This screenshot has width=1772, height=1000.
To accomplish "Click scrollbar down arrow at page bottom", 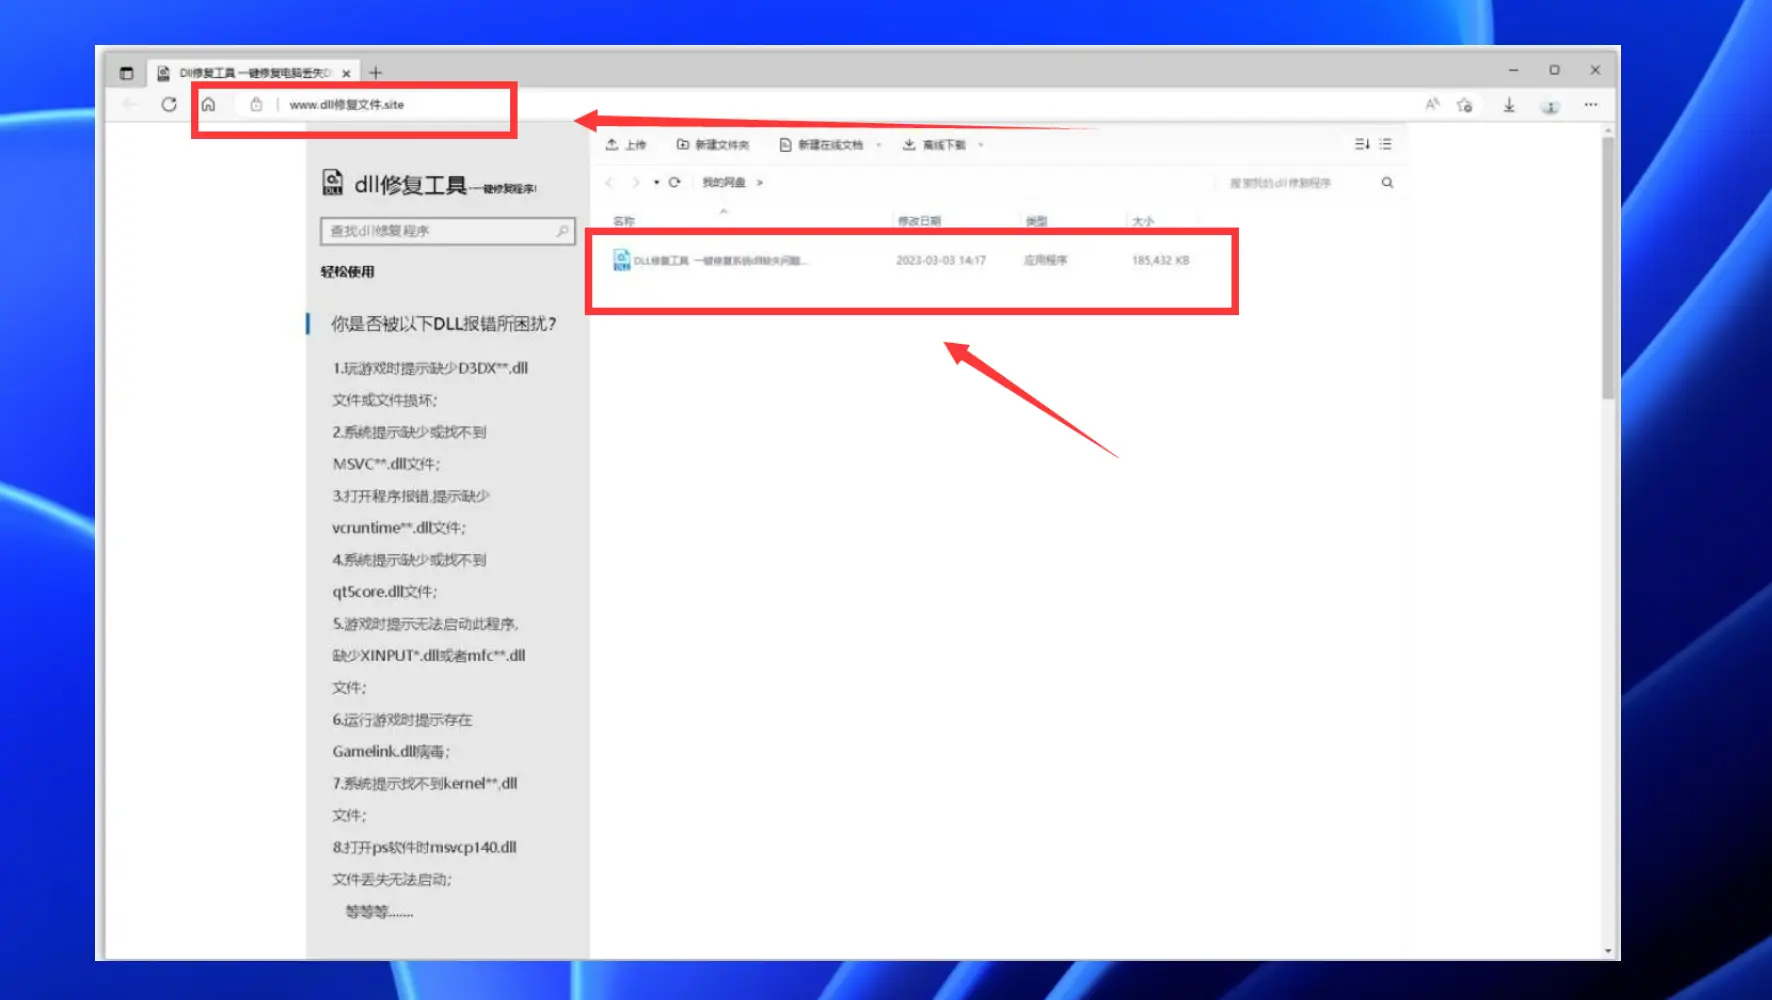I will [1608, 951].
